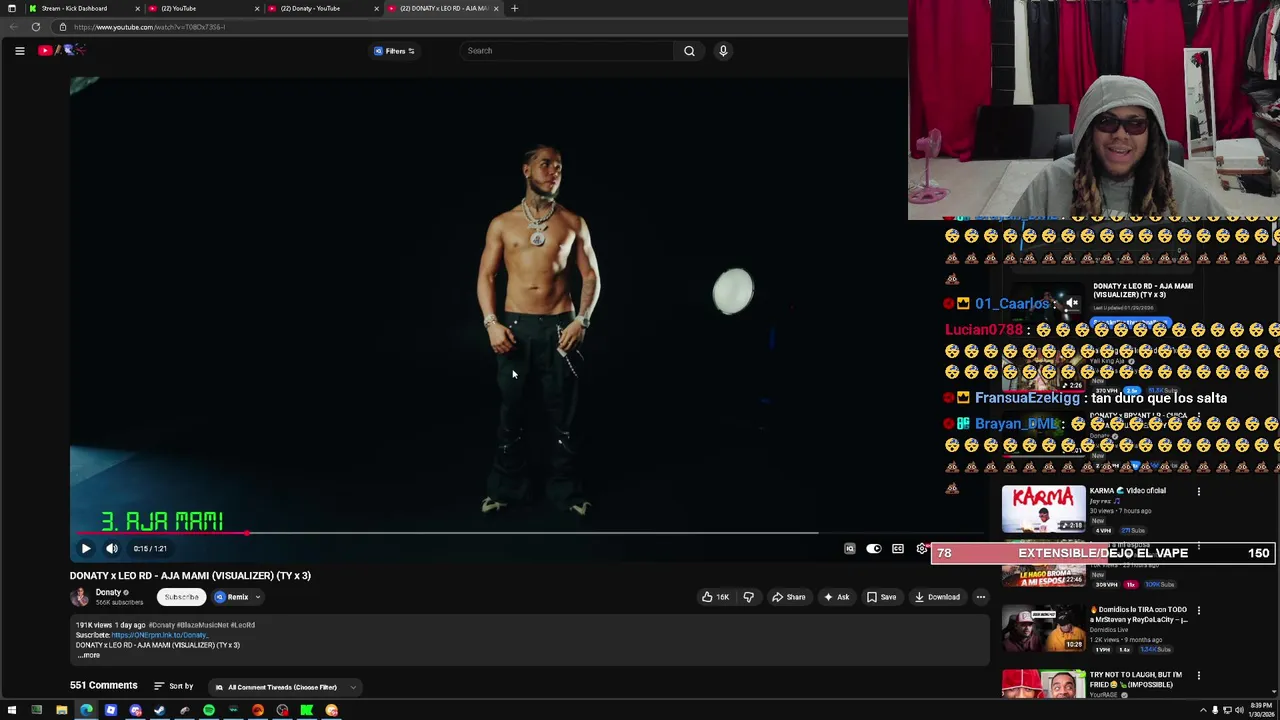Download the video
Viewport: 1280px width, 720px height.
937,597
